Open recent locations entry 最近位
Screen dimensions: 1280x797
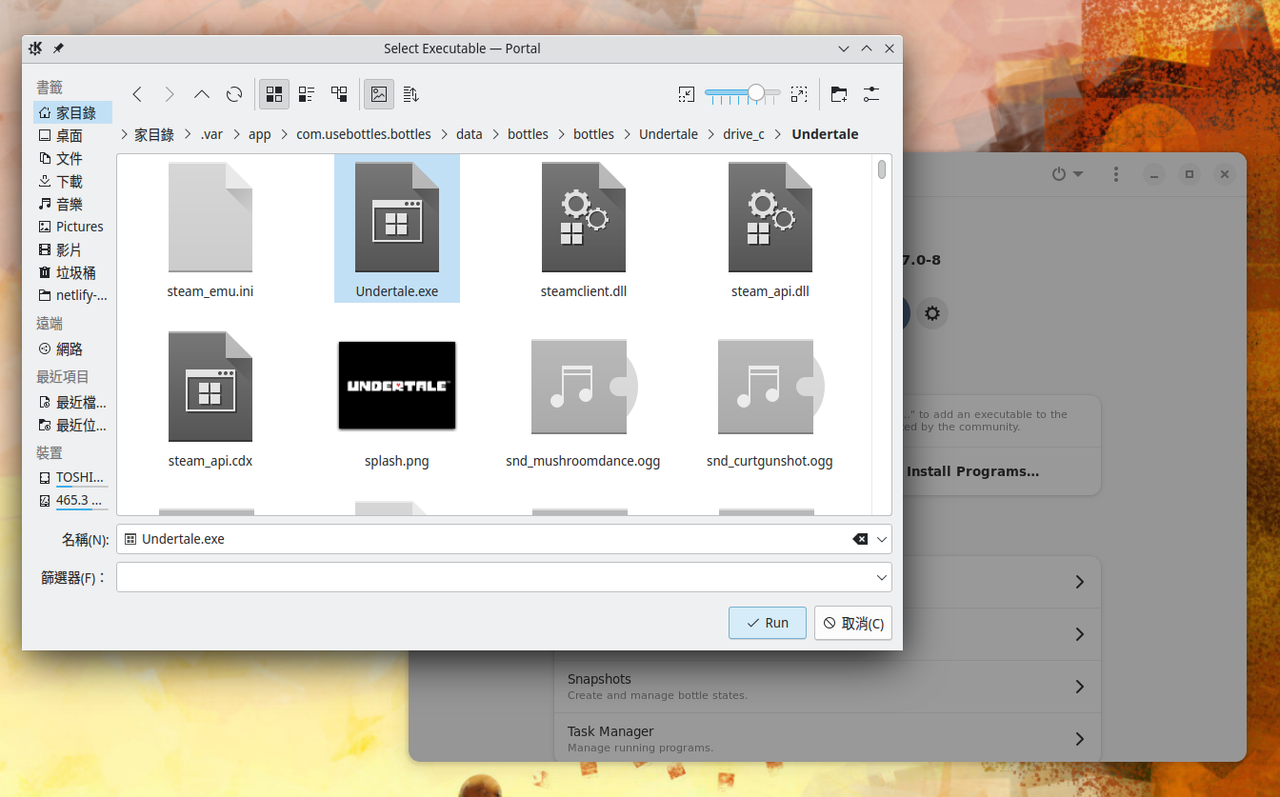point(72,425)
